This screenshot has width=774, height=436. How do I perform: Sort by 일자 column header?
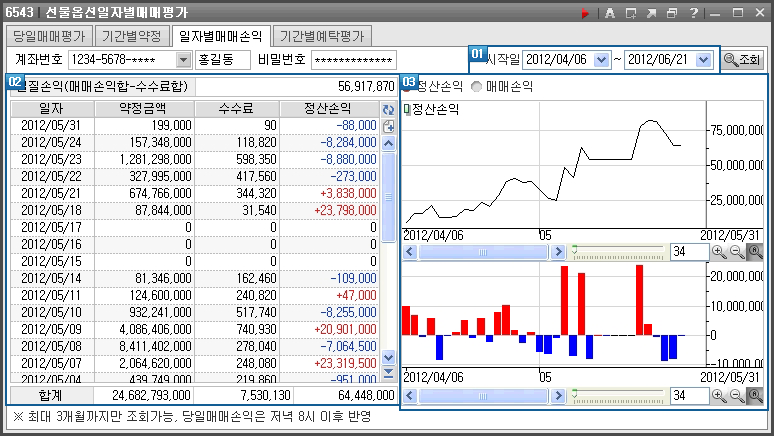tap(52, 109)
